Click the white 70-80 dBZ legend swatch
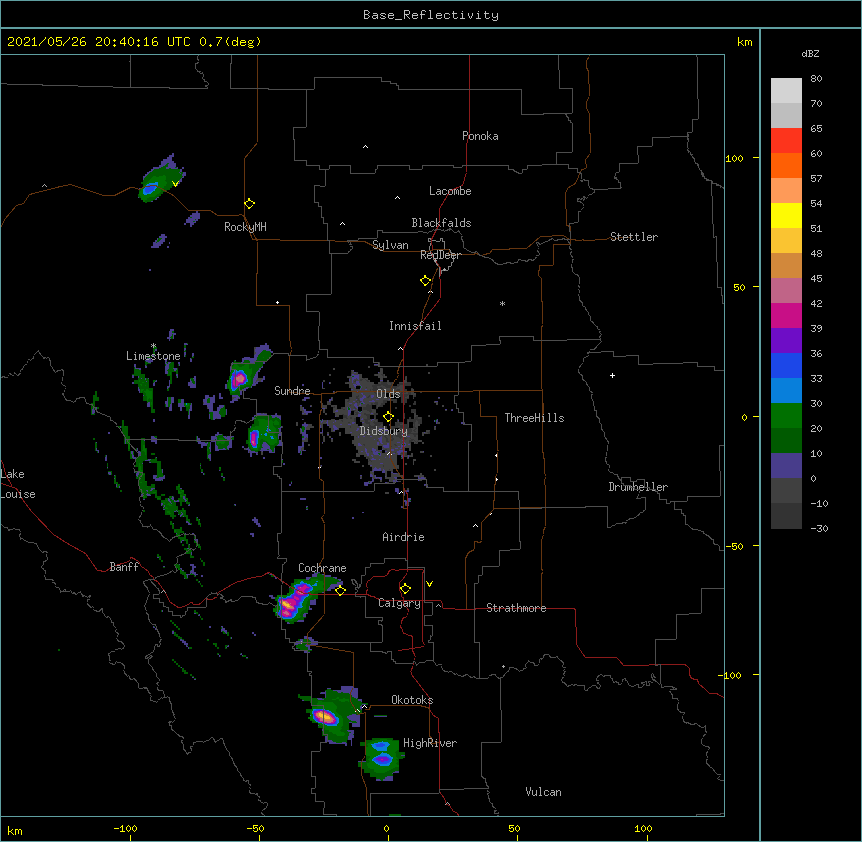Screen dimensions: 862x842 pyautogui.click(x=786, y=91)
